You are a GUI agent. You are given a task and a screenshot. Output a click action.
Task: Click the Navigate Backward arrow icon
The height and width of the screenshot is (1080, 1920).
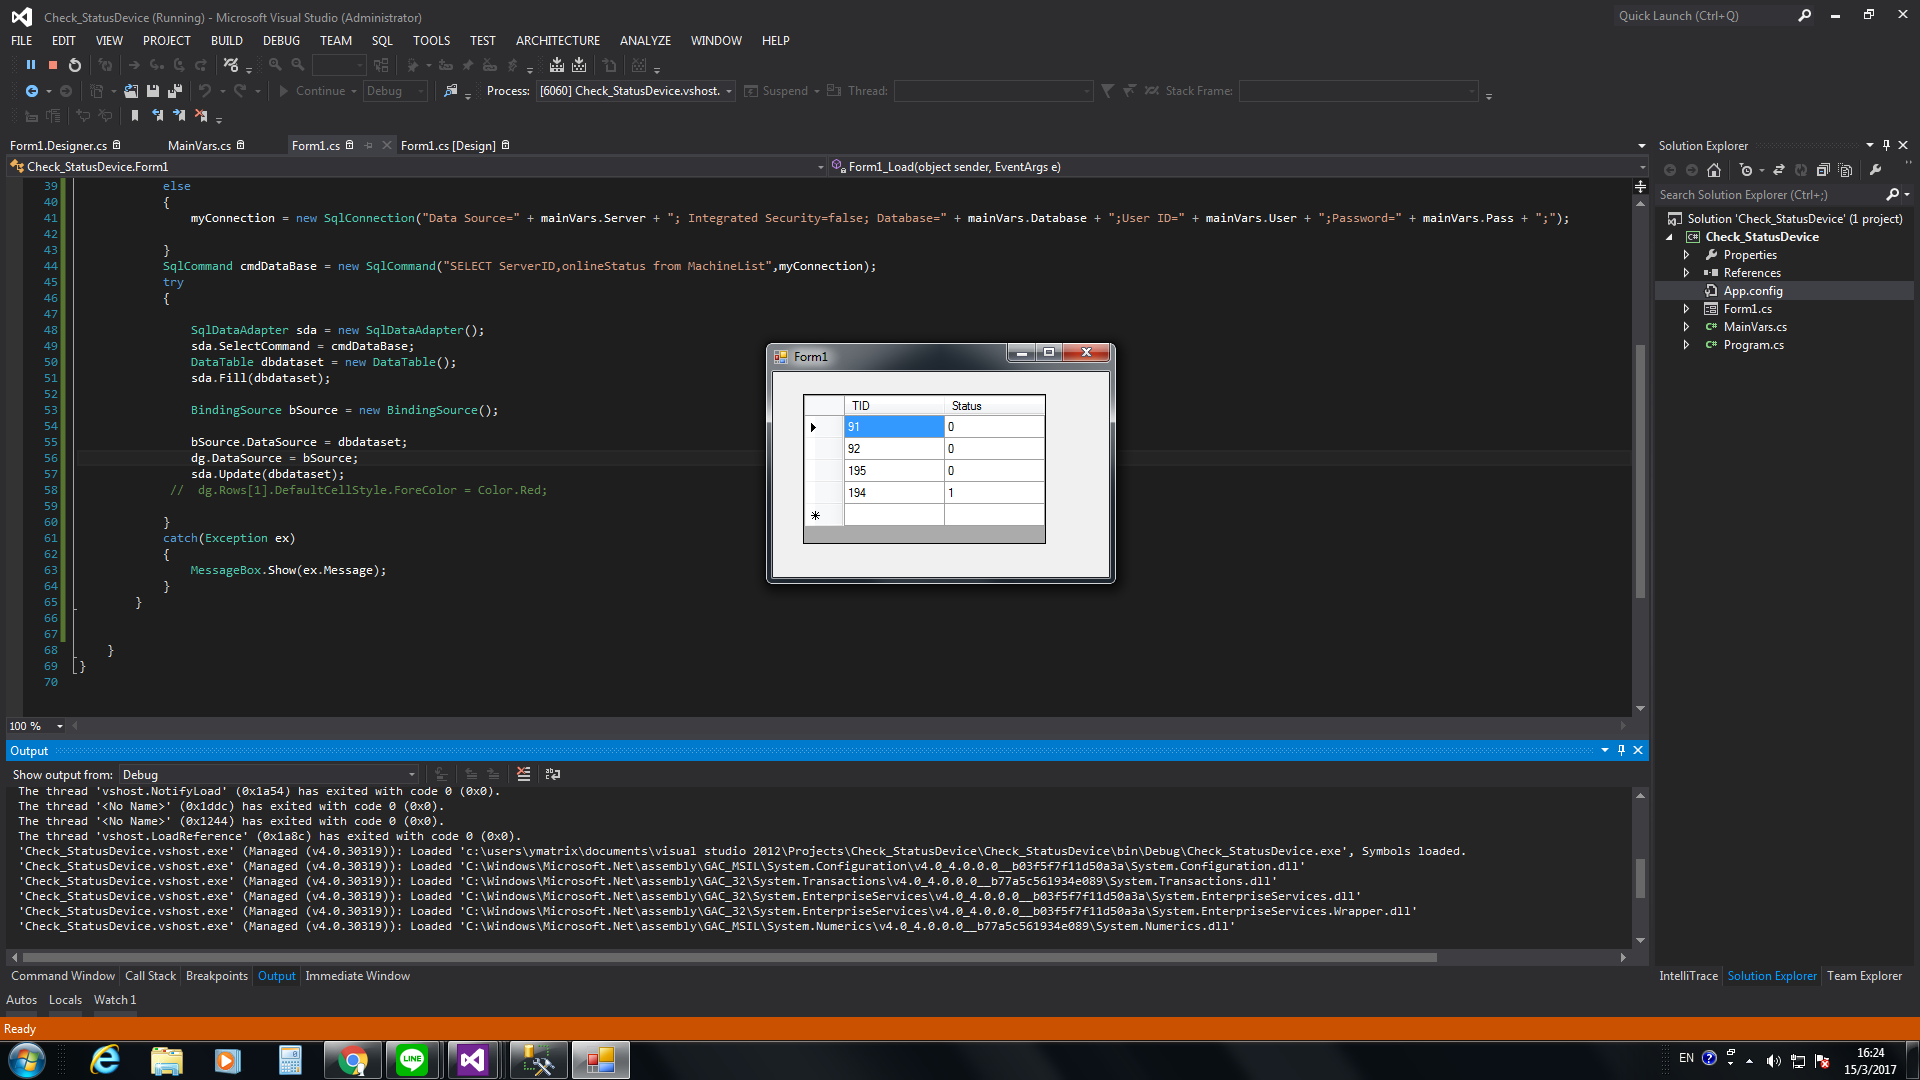click(x=32, y=91)
